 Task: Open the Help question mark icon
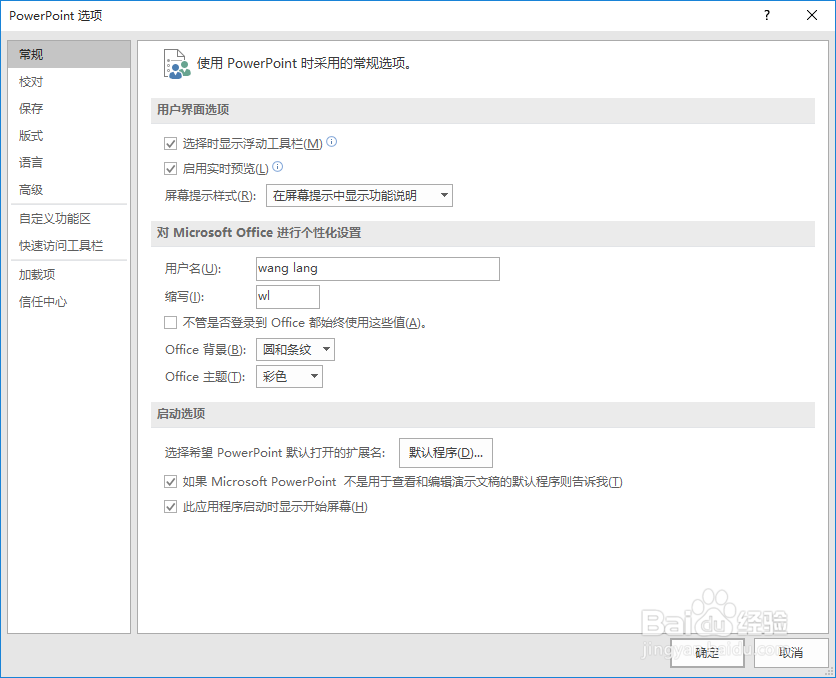(766, 15)
